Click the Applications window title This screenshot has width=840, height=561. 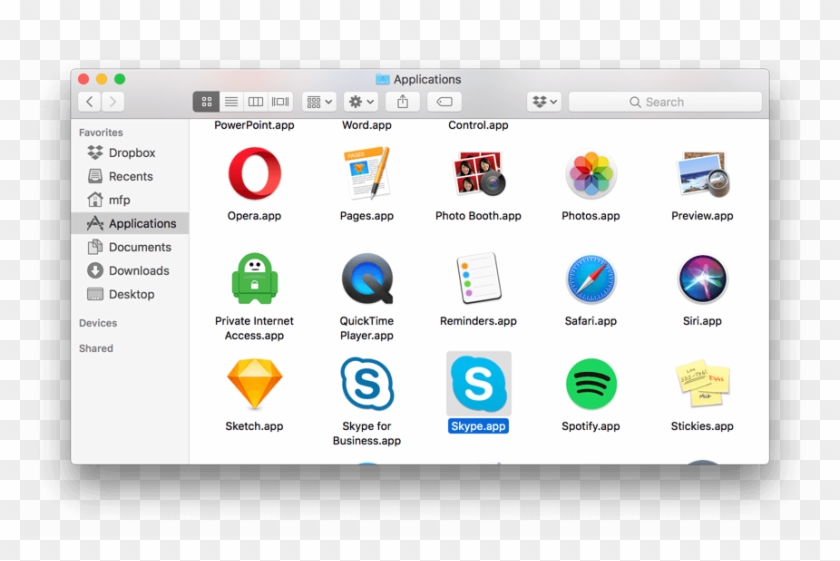point(427,79)
